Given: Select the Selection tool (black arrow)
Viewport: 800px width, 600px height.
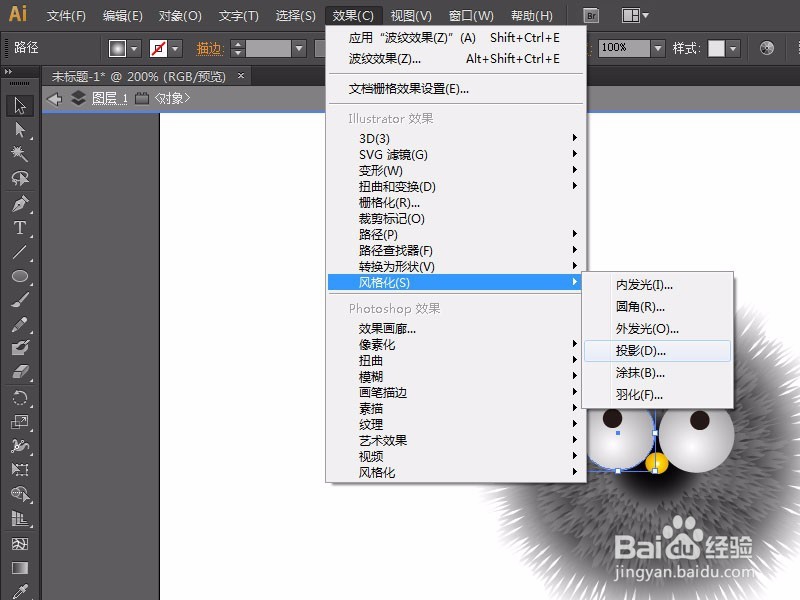Looking at the screenshot, I should point(20,106).
